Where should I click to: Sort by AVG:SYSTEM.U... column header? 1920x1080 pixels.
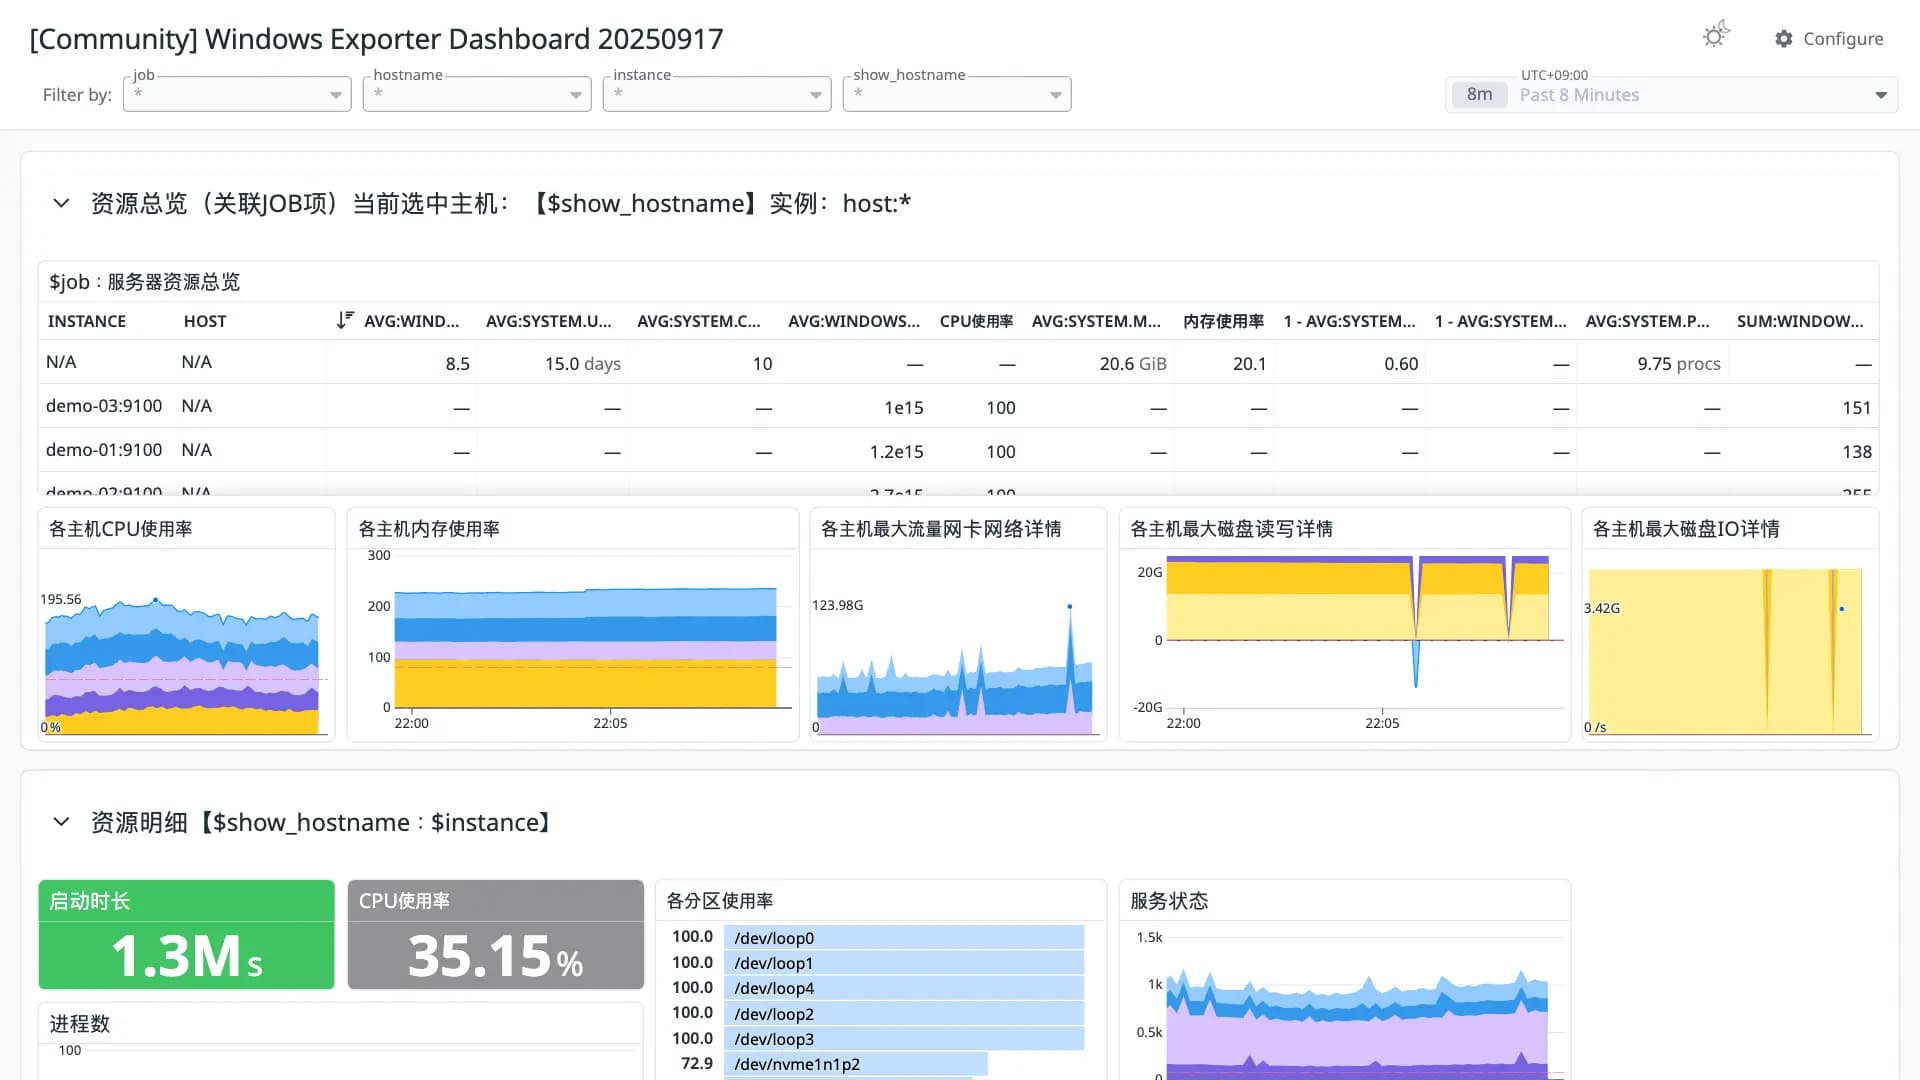tap(549, 321)
